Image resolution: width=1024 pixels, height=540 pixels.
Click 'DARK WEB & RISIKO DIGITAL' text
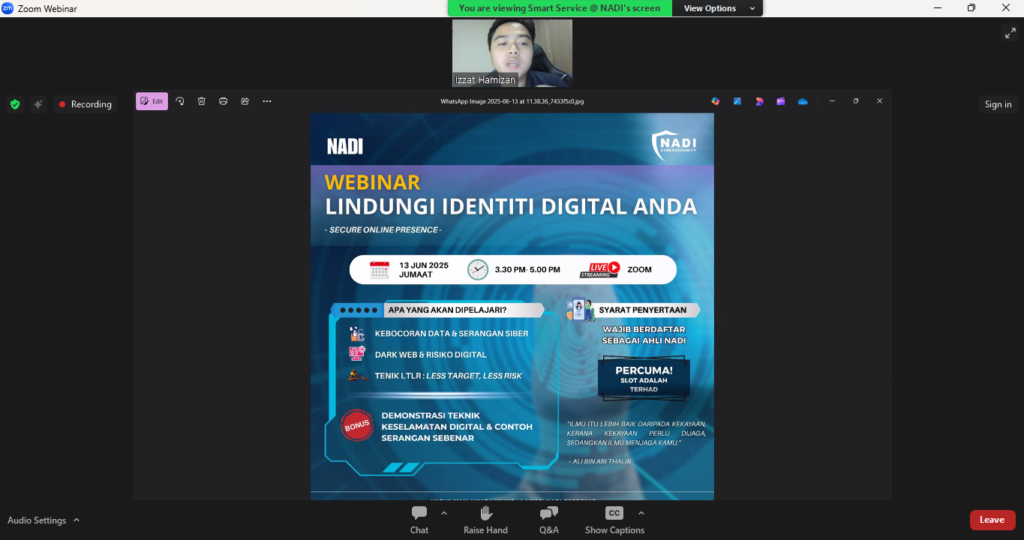[430, 355]
